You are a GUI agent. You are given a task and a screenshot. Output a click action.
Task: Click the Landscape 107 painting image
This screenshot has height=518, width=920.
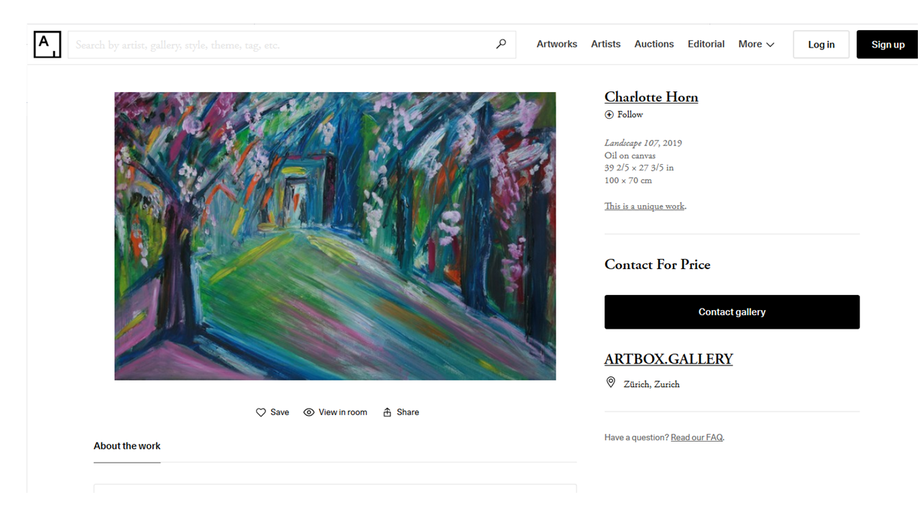click(335, 236)
